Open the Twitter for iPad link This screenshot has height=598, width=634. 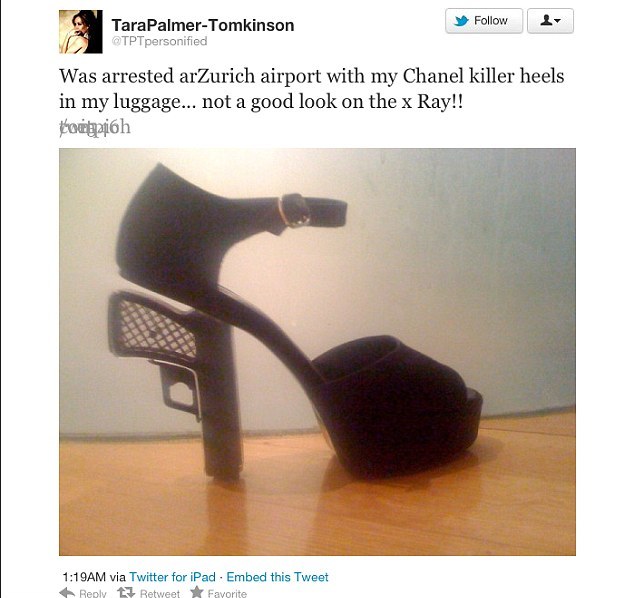click(x=172, y=577)
